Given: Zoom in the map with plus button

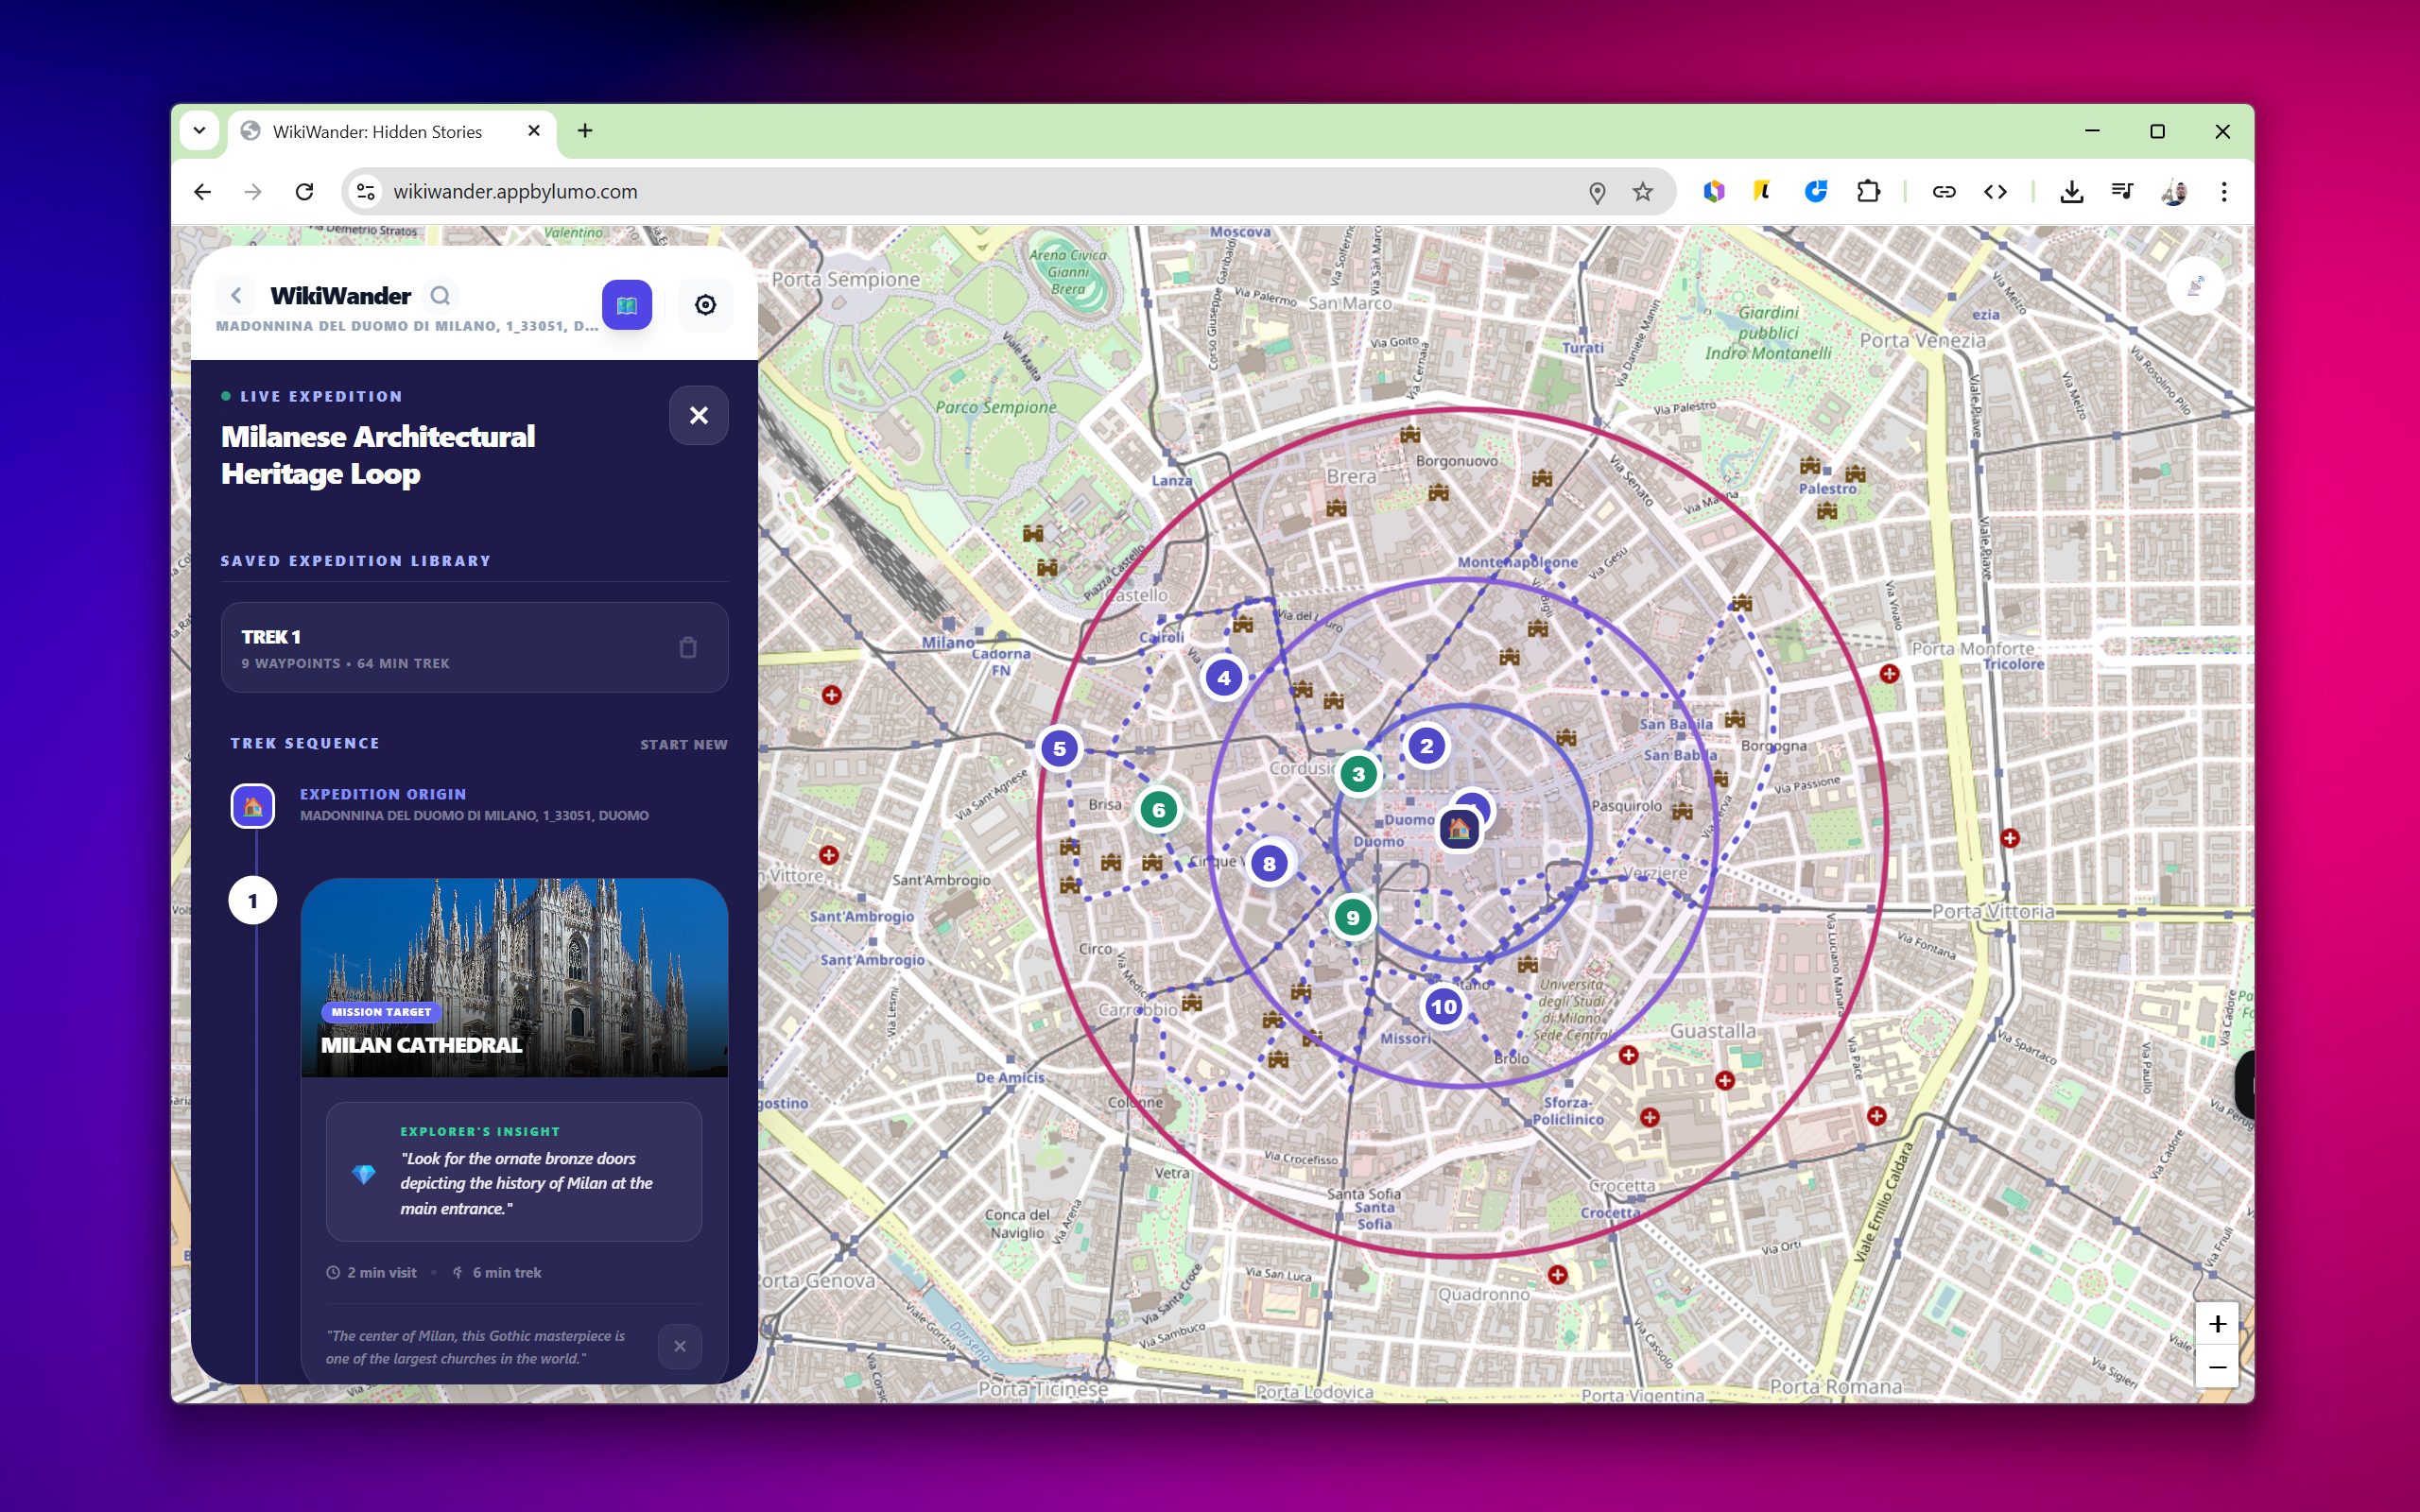Looking at the screenshot, I should pyautogui.click(x=2217, y=1324).
